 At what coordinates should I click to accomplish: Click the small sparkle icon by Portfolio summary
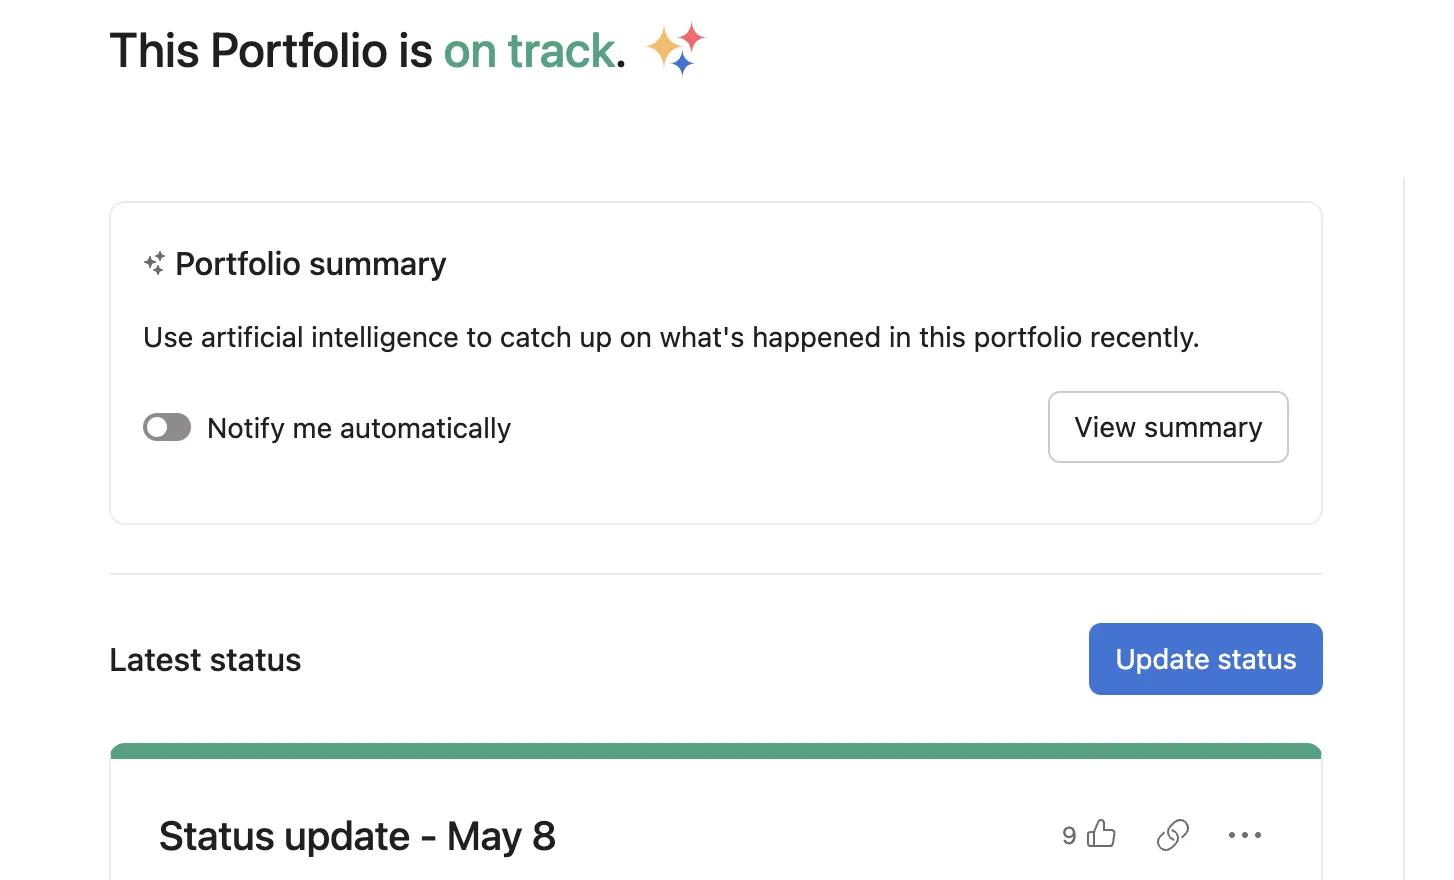point(154,264)
